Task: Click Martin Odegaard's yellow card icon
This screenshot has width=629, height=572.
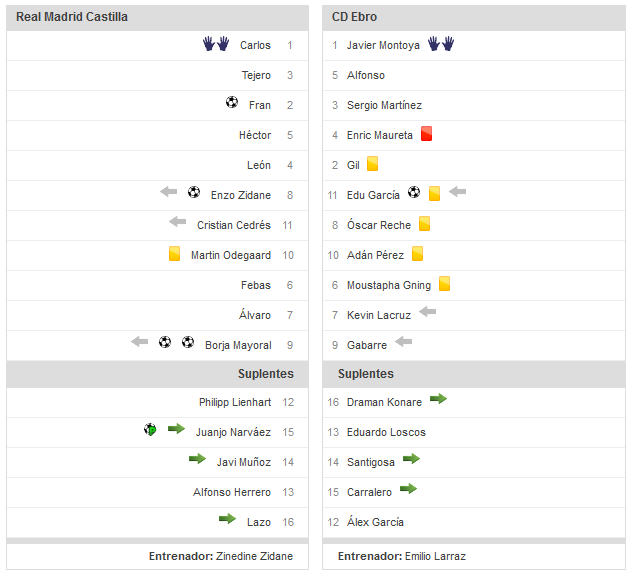Action: coord(174,254)
